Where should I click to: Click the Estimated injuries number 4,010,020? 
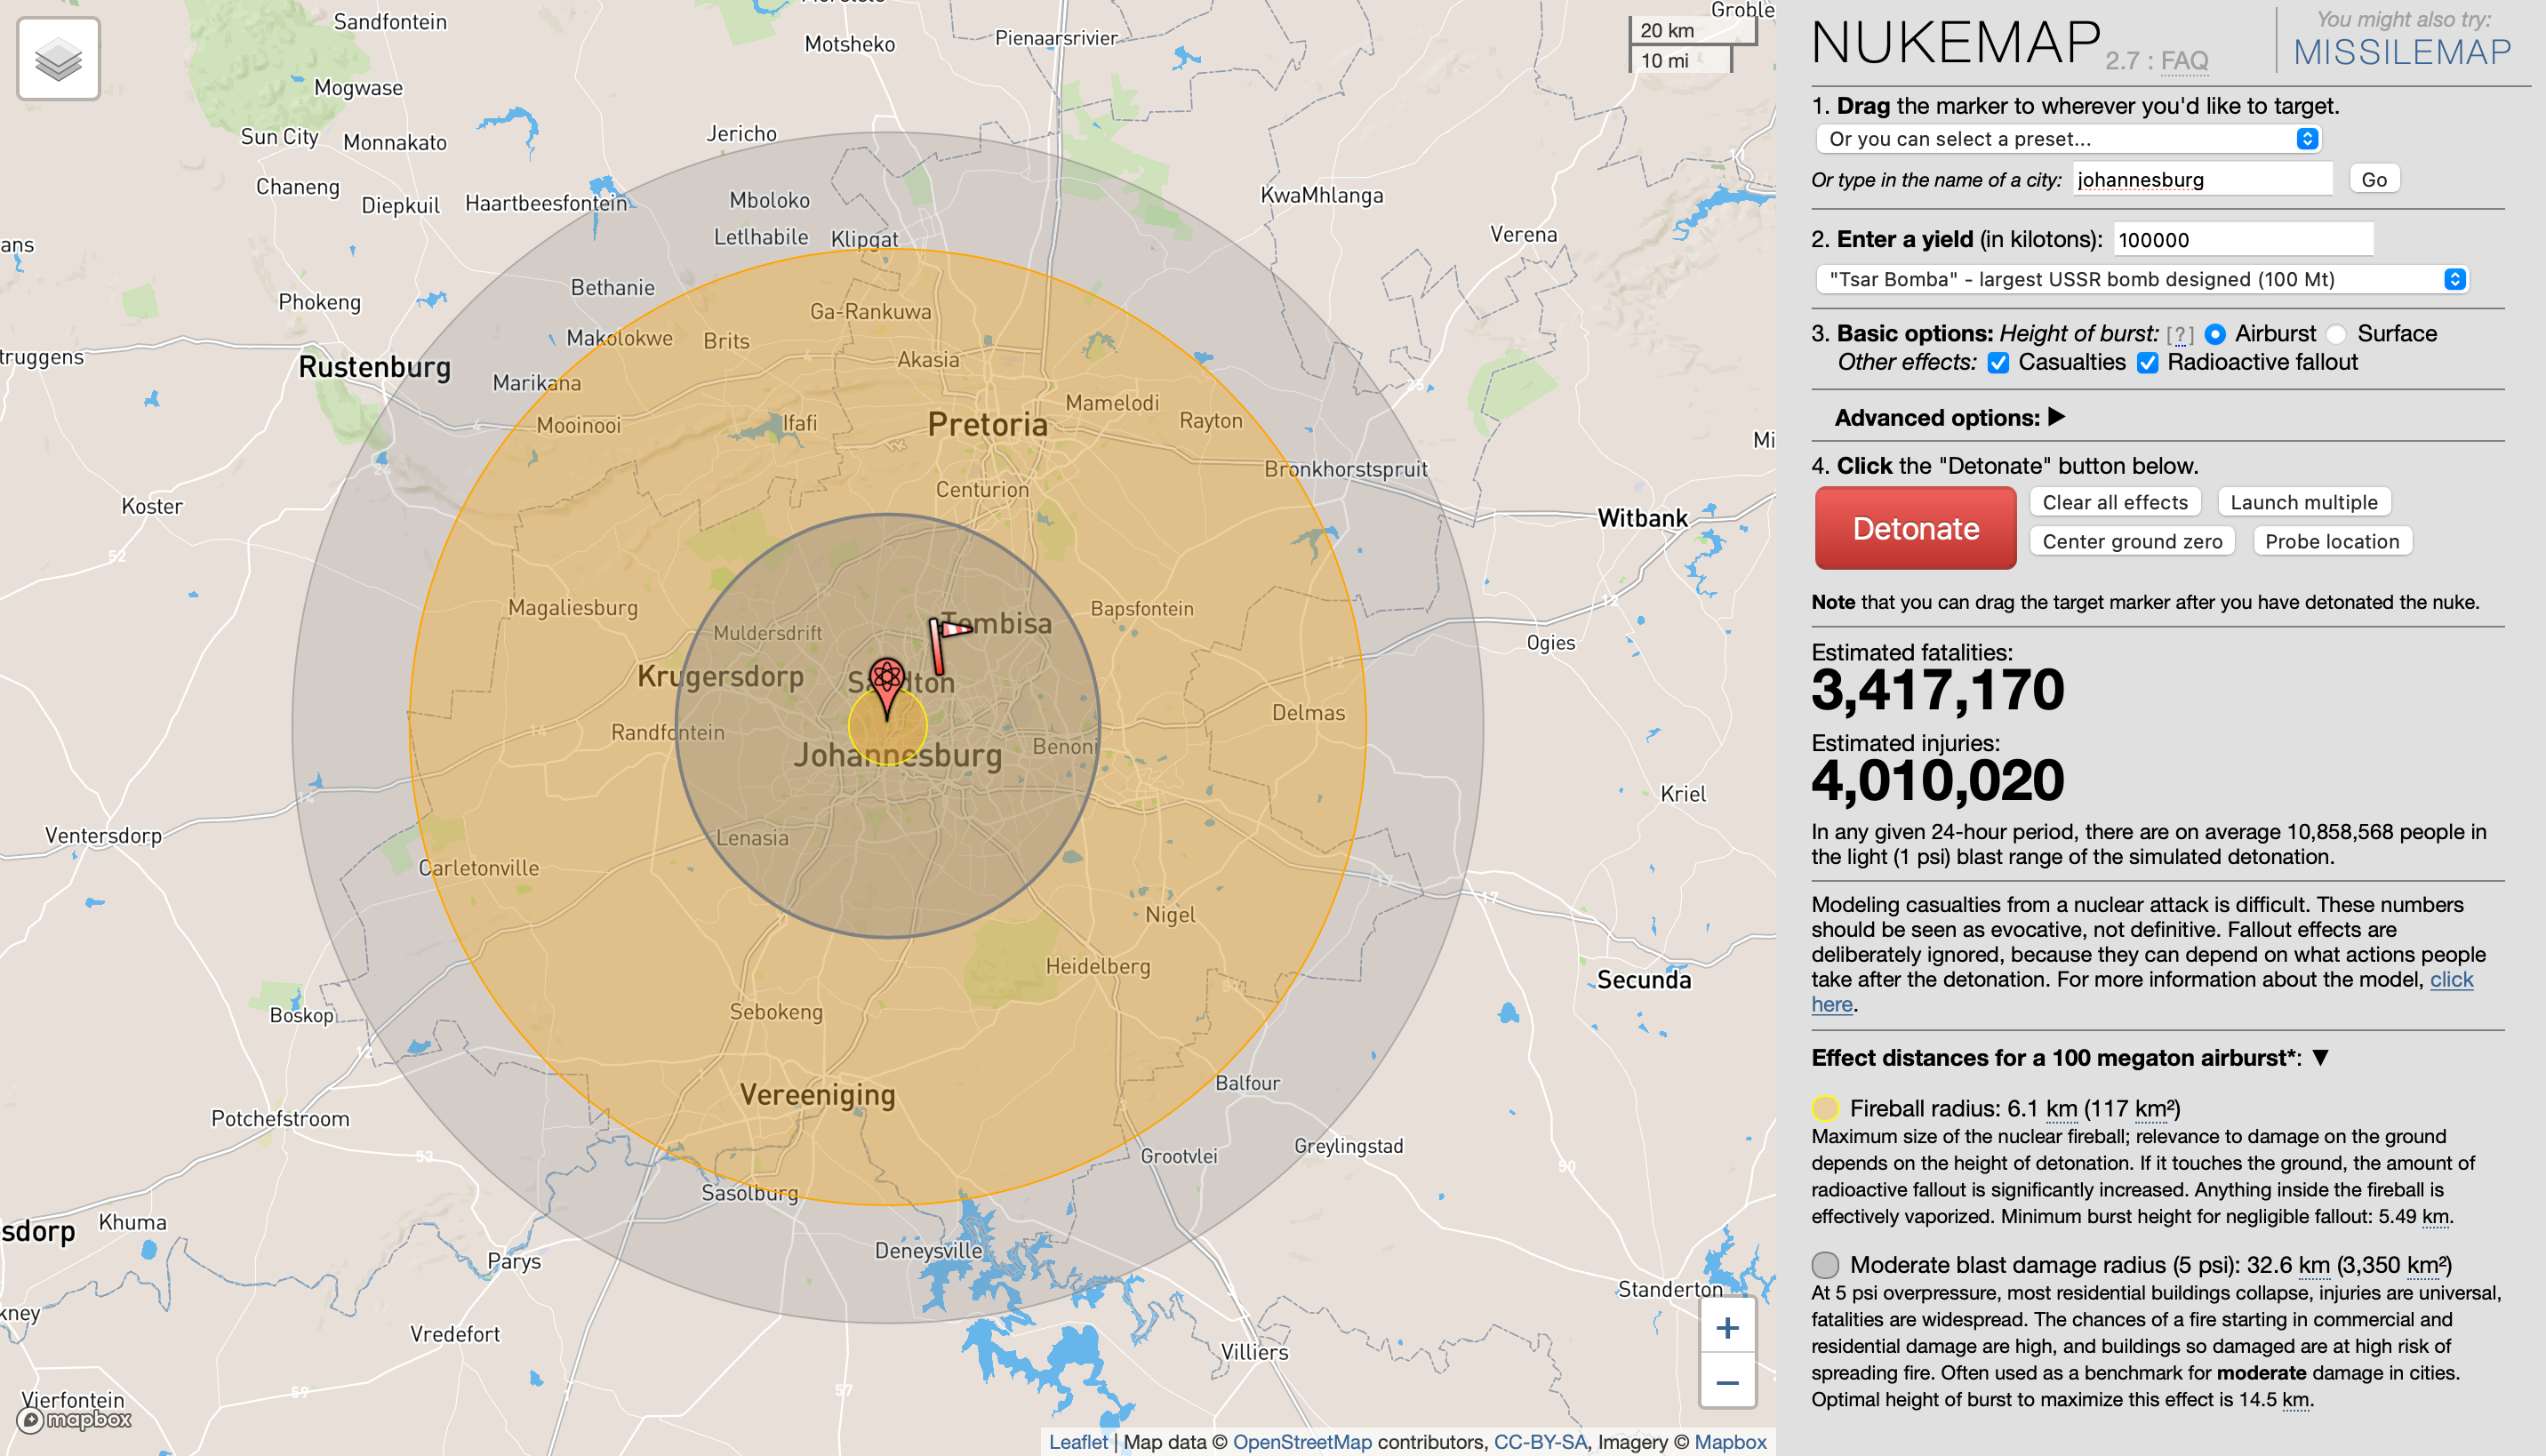pyautogui.click(x=1937, y=781)
